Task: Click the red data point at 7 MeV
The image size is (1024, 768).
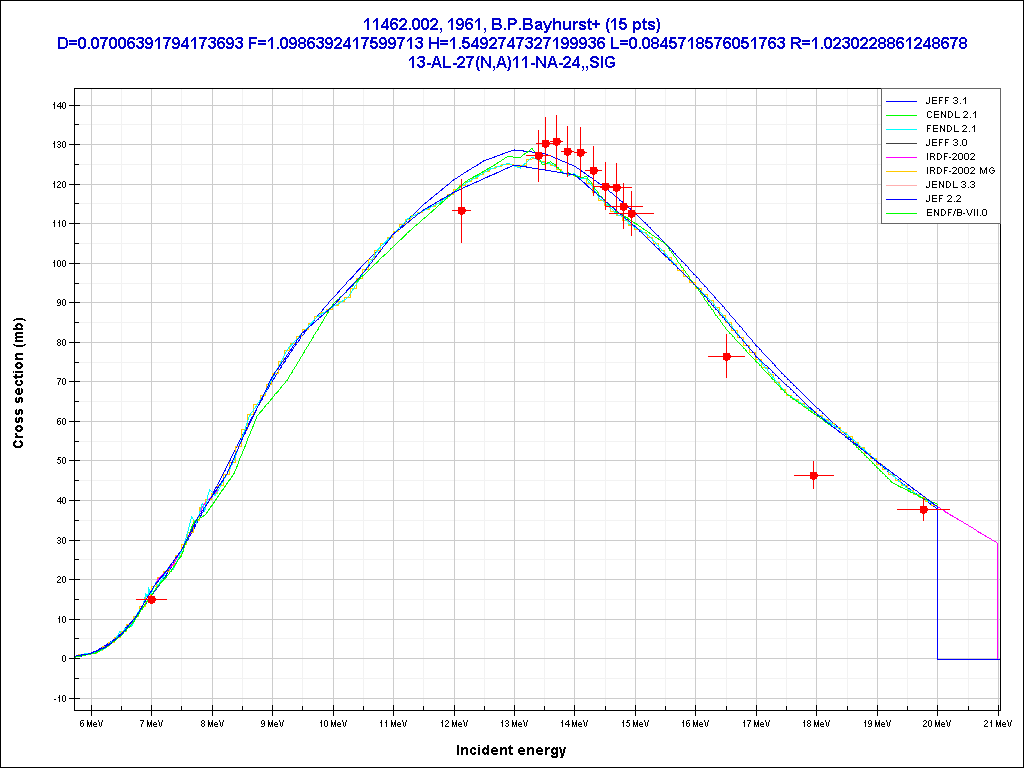Action: click(x=151, y=599)
